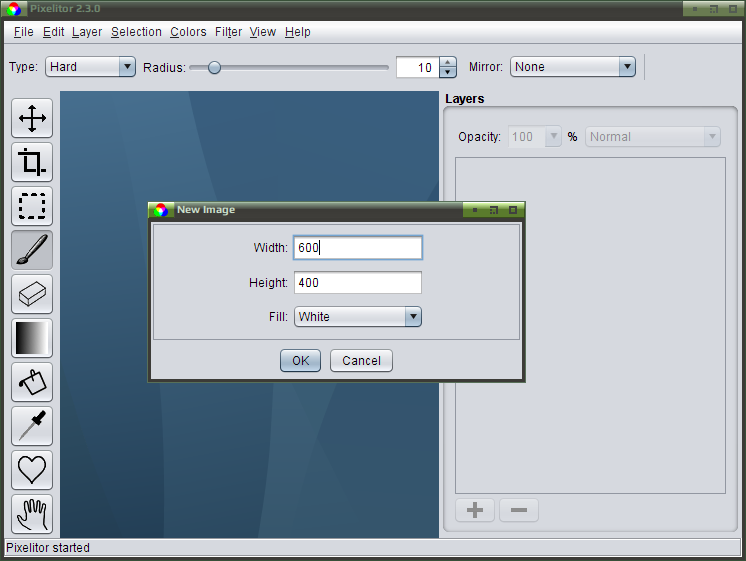
Task: Select the heart Shapes tool
Action: pyautogui.click(x=32, y=470)
